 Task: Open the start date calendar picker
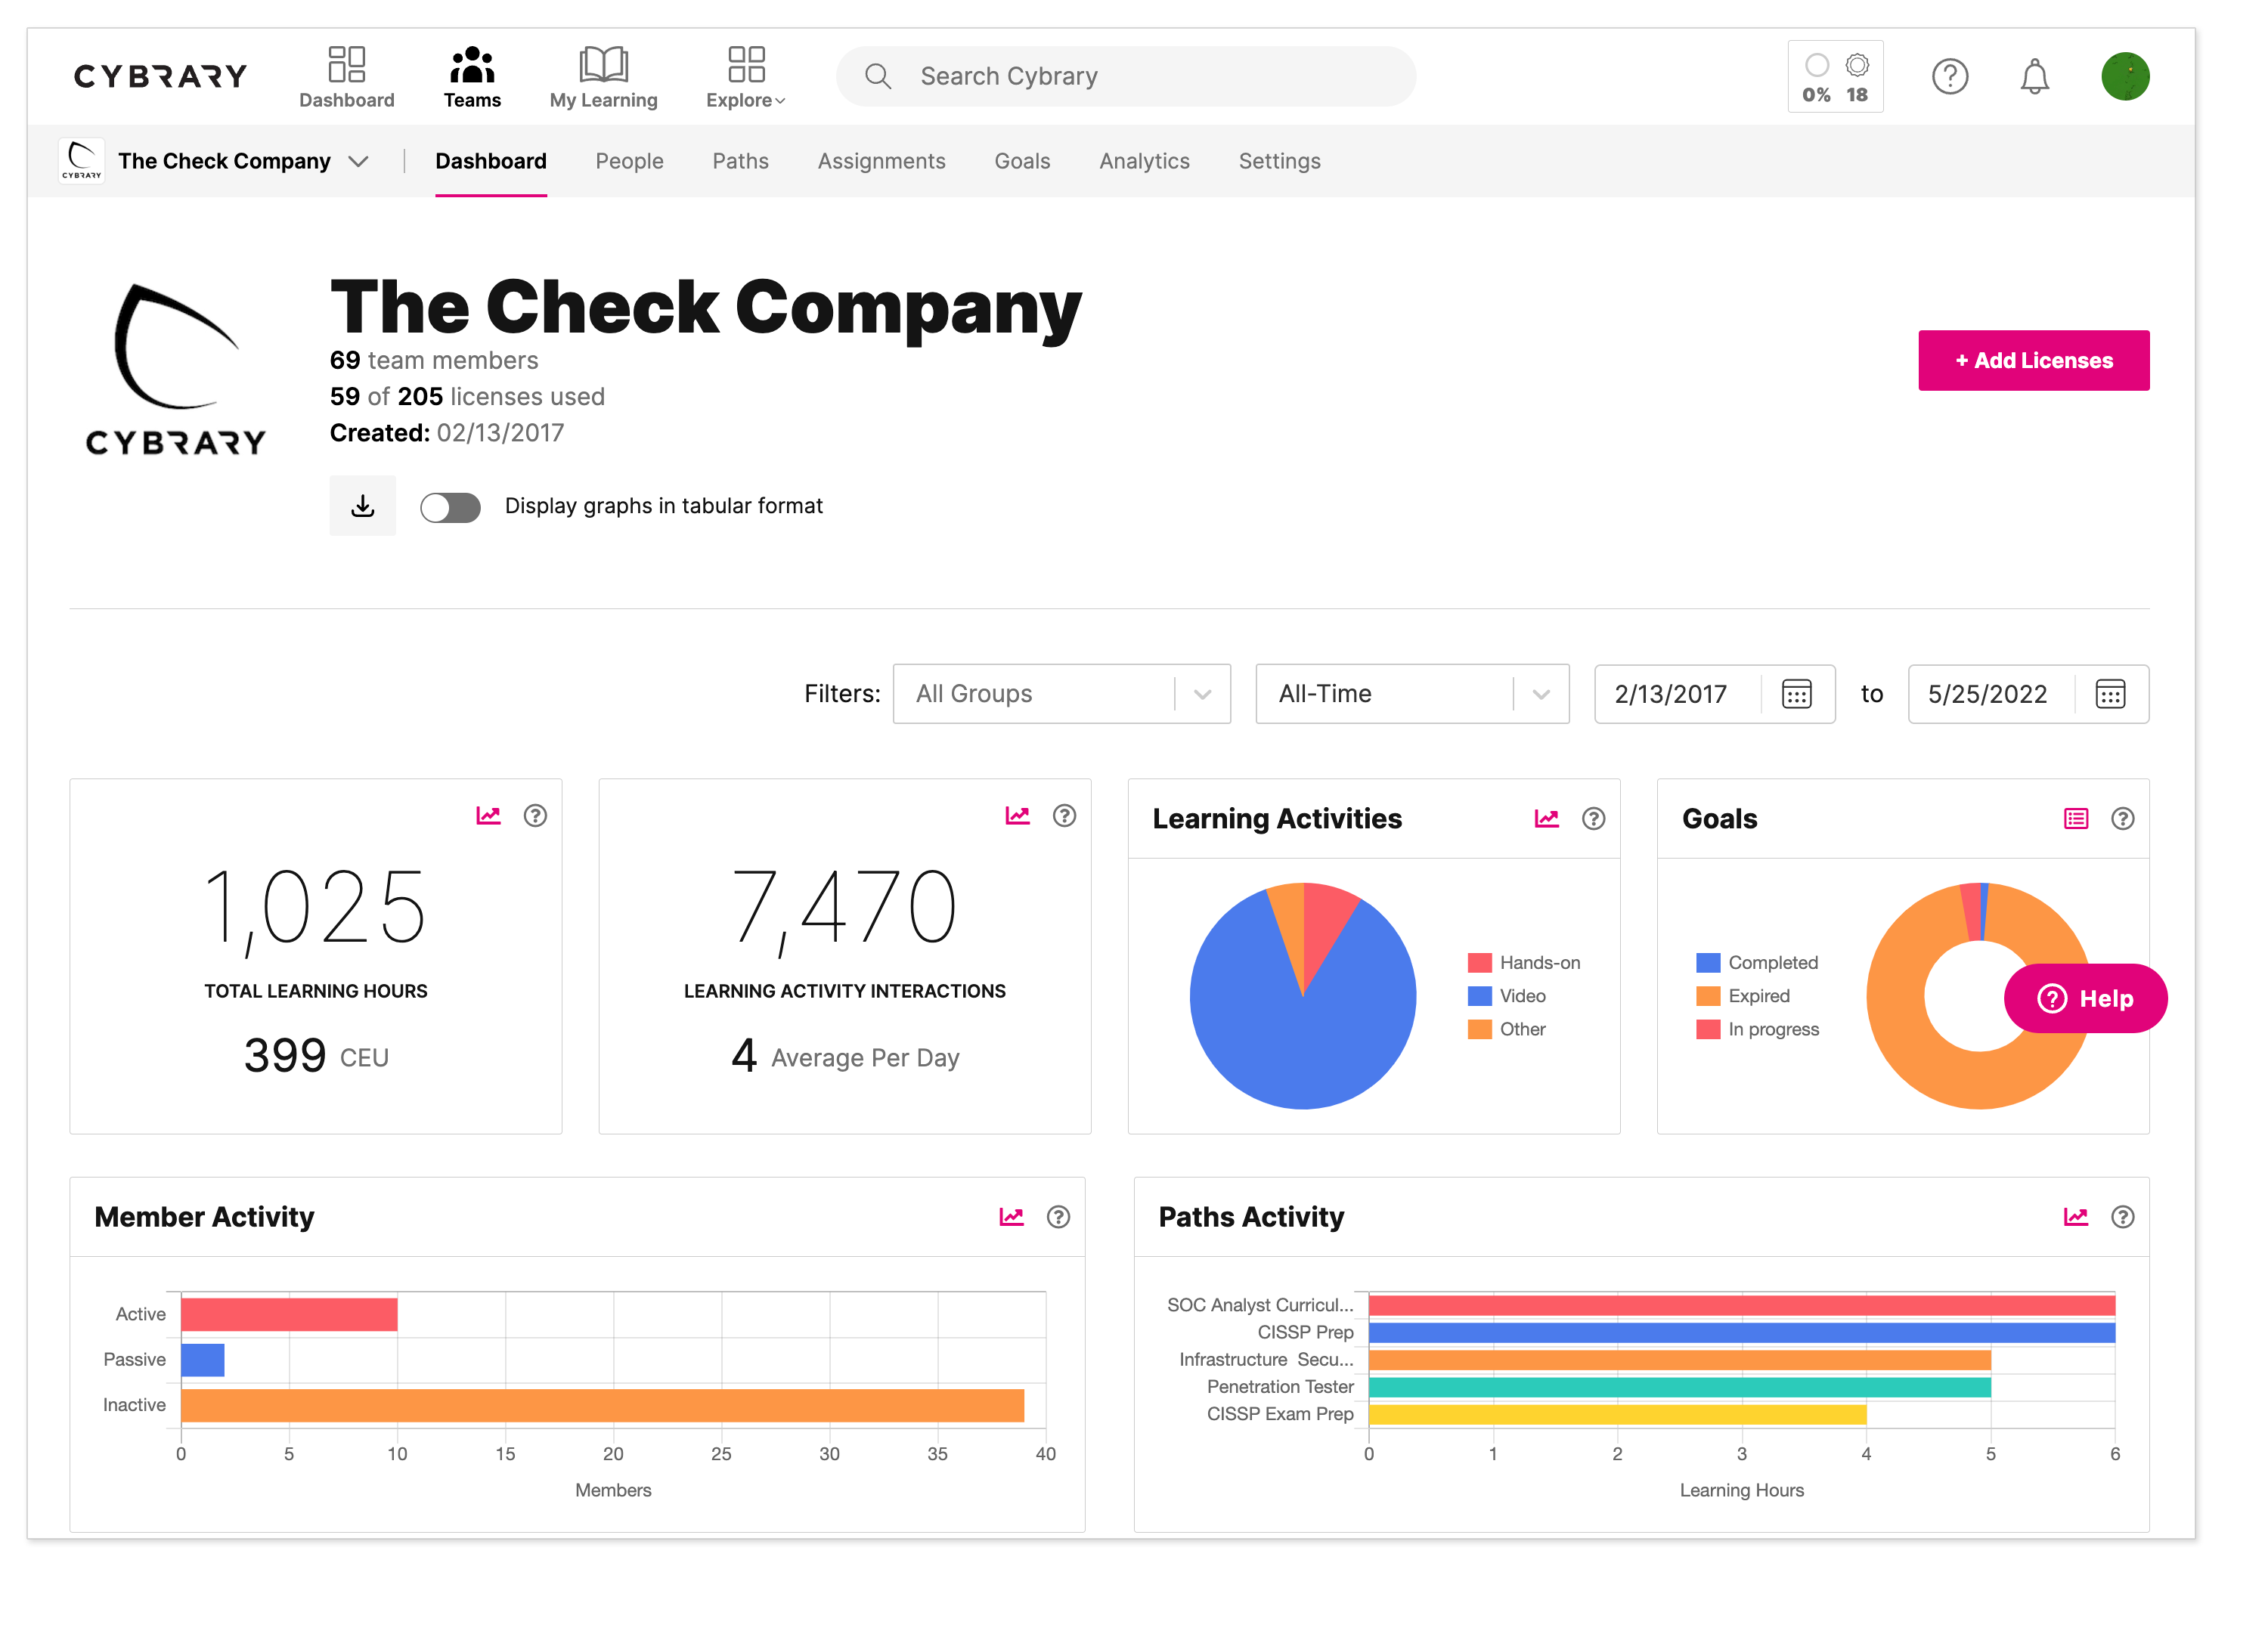(x=1796, y=694)
